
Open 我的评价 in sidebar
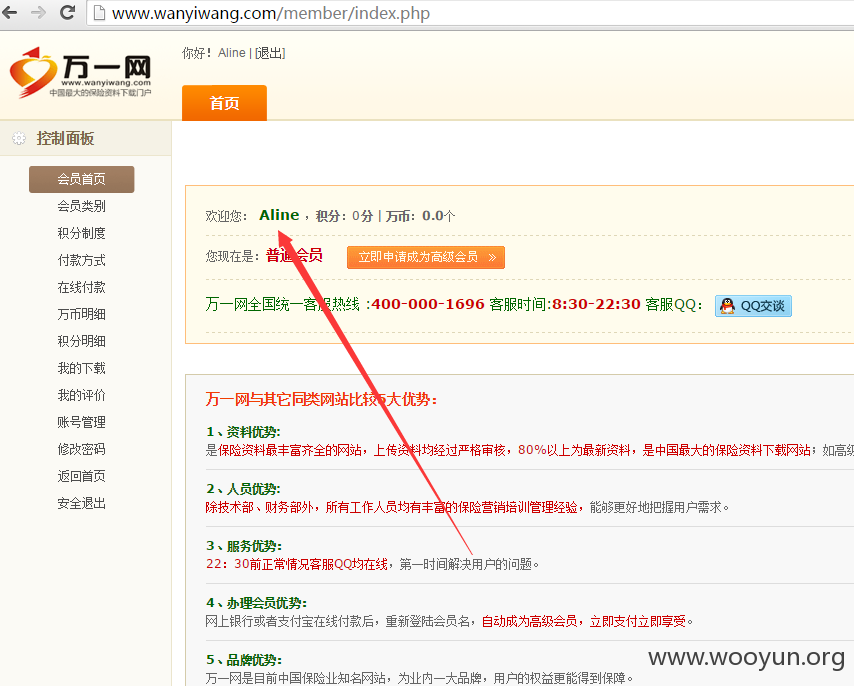coord(82,395)
